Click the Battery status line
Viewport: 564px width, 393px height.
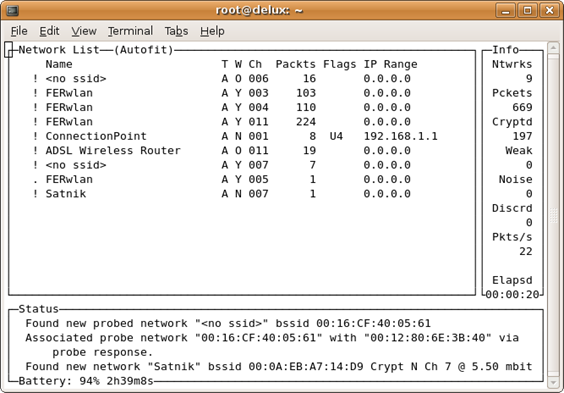[x=86, y=381]
